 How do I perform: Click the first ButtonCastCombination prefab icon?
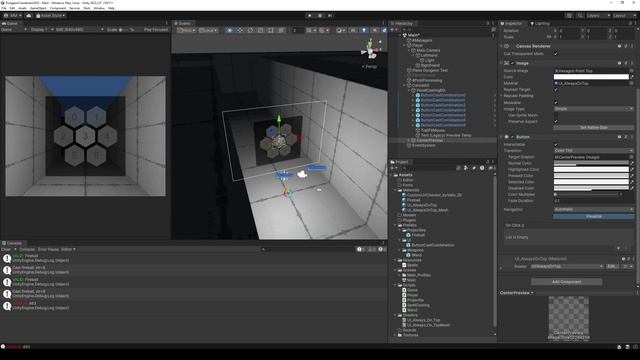point(418,95)
